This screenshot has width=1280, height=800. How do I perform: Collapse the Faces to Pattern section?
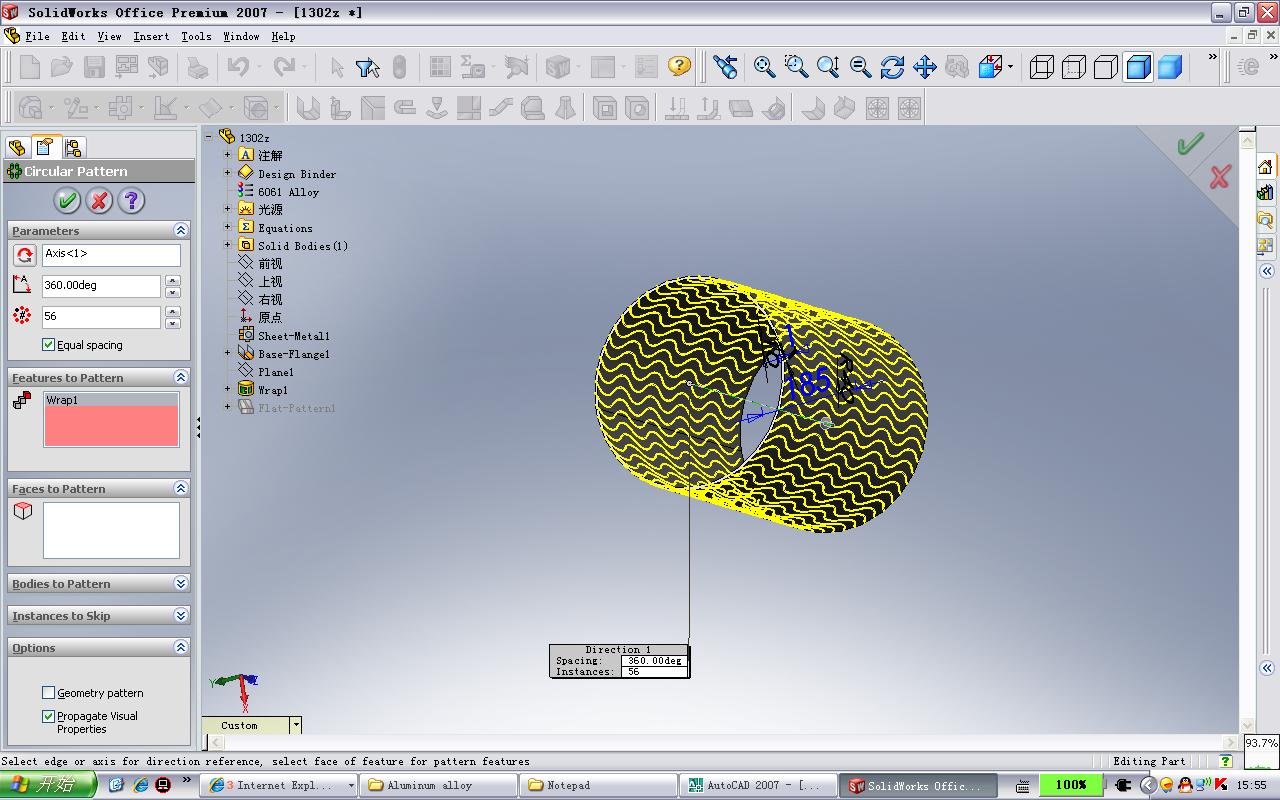(x=180, y=488)
